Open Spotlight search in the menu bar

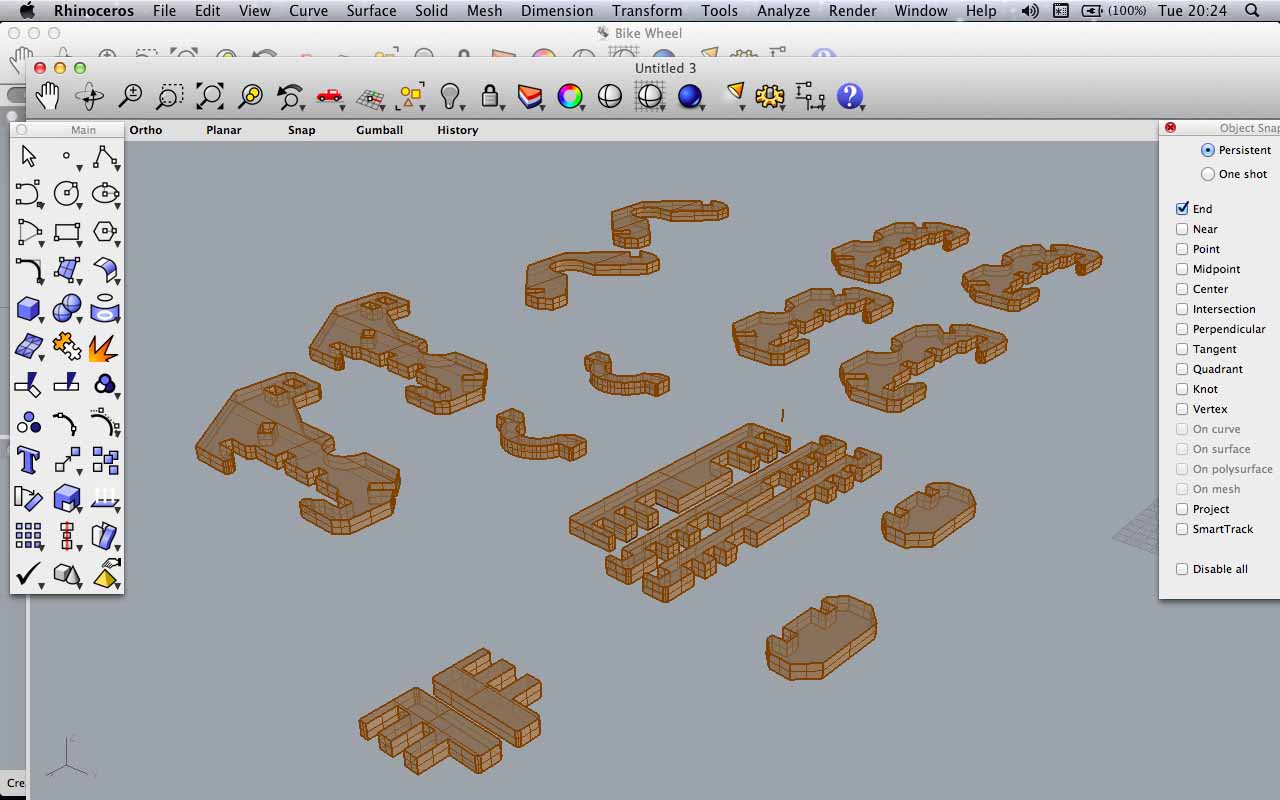pyautogui.click(x=1252, y=11)
